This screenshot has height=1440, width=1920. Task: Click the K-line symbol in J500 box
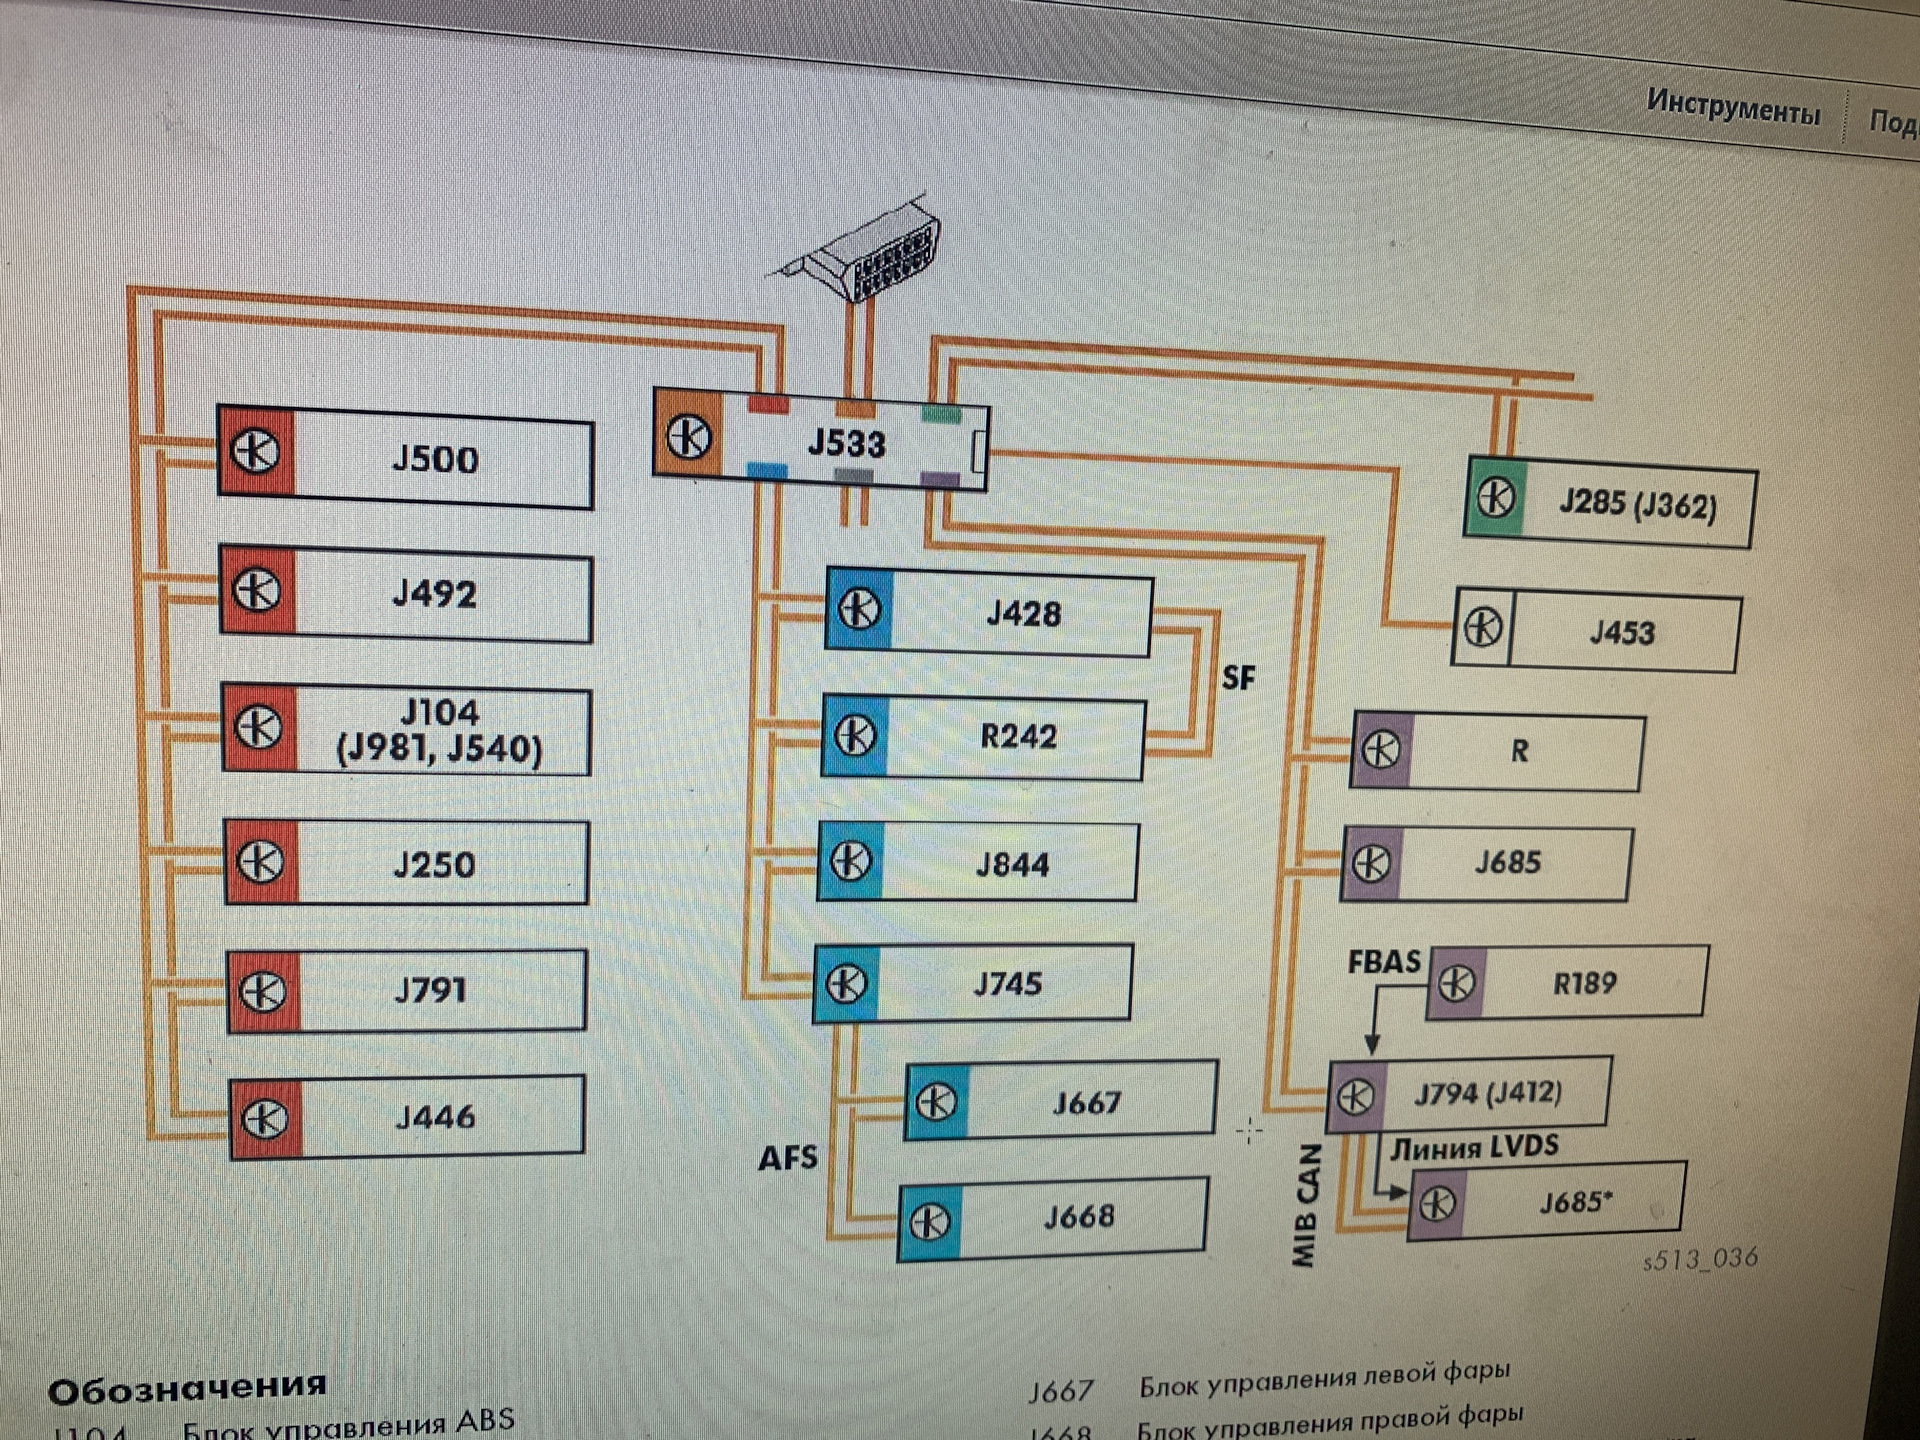255,451
